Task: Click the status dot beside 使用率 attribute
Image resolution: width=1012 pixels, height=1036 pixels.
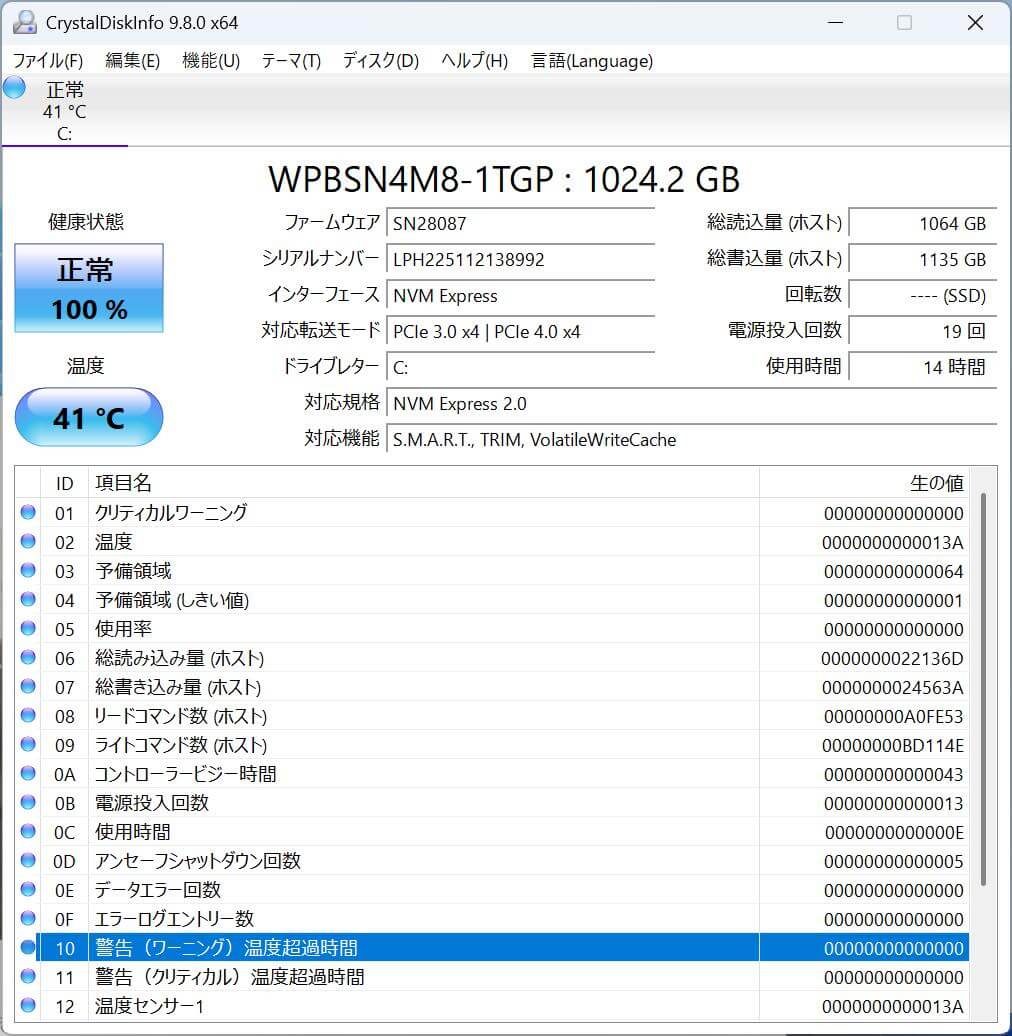Action: [29, 629]
